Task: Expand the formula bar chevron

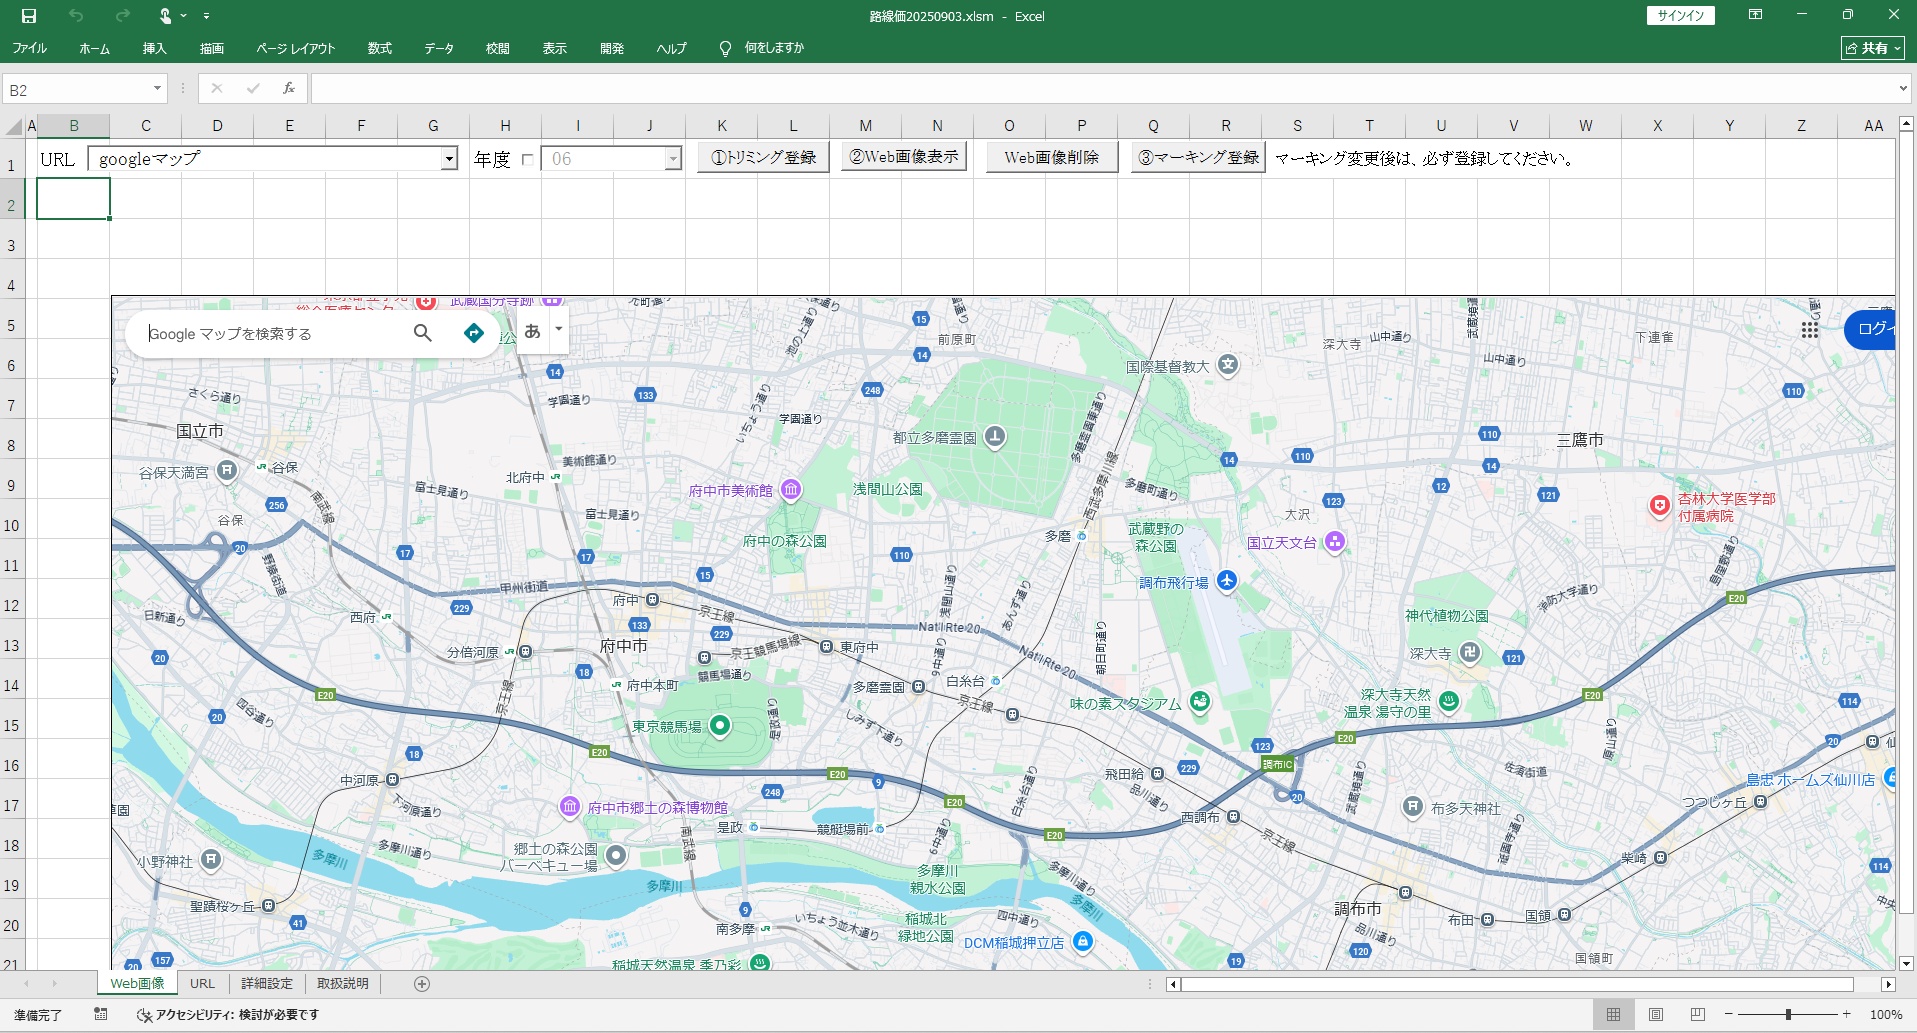Action: click(1902, 89)
